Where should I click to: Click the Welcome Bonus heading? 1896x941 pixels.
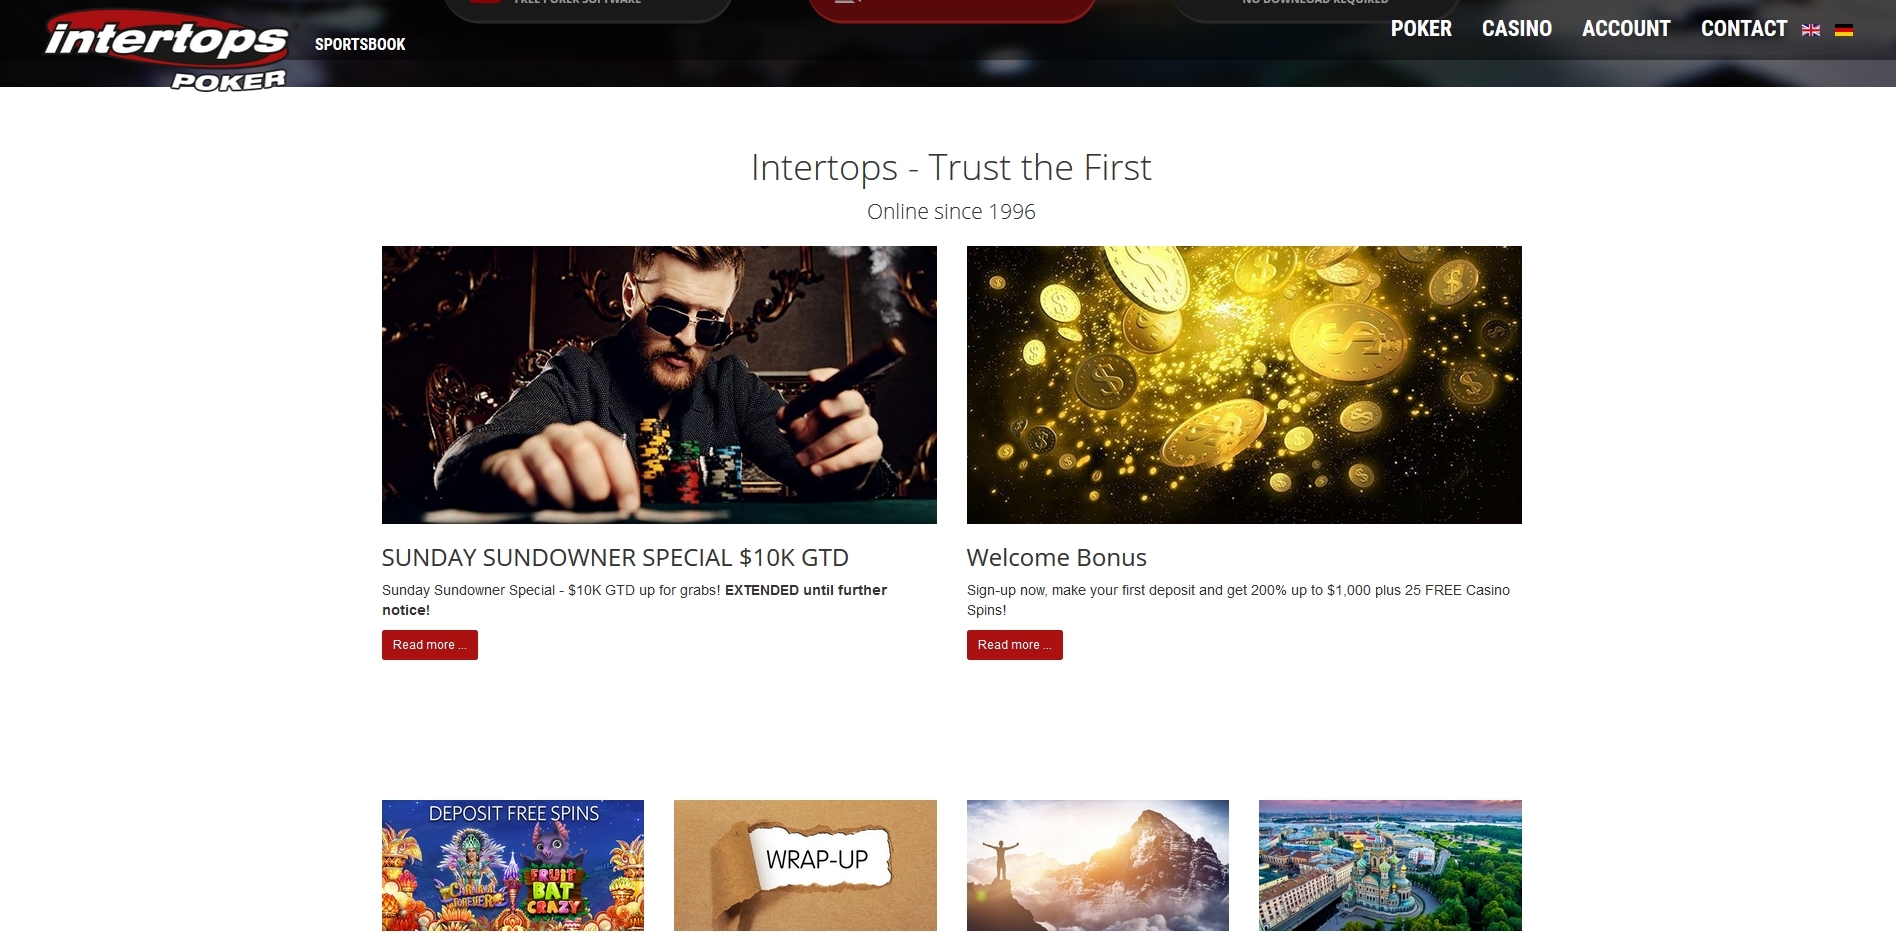click(x=1057, y=558)
